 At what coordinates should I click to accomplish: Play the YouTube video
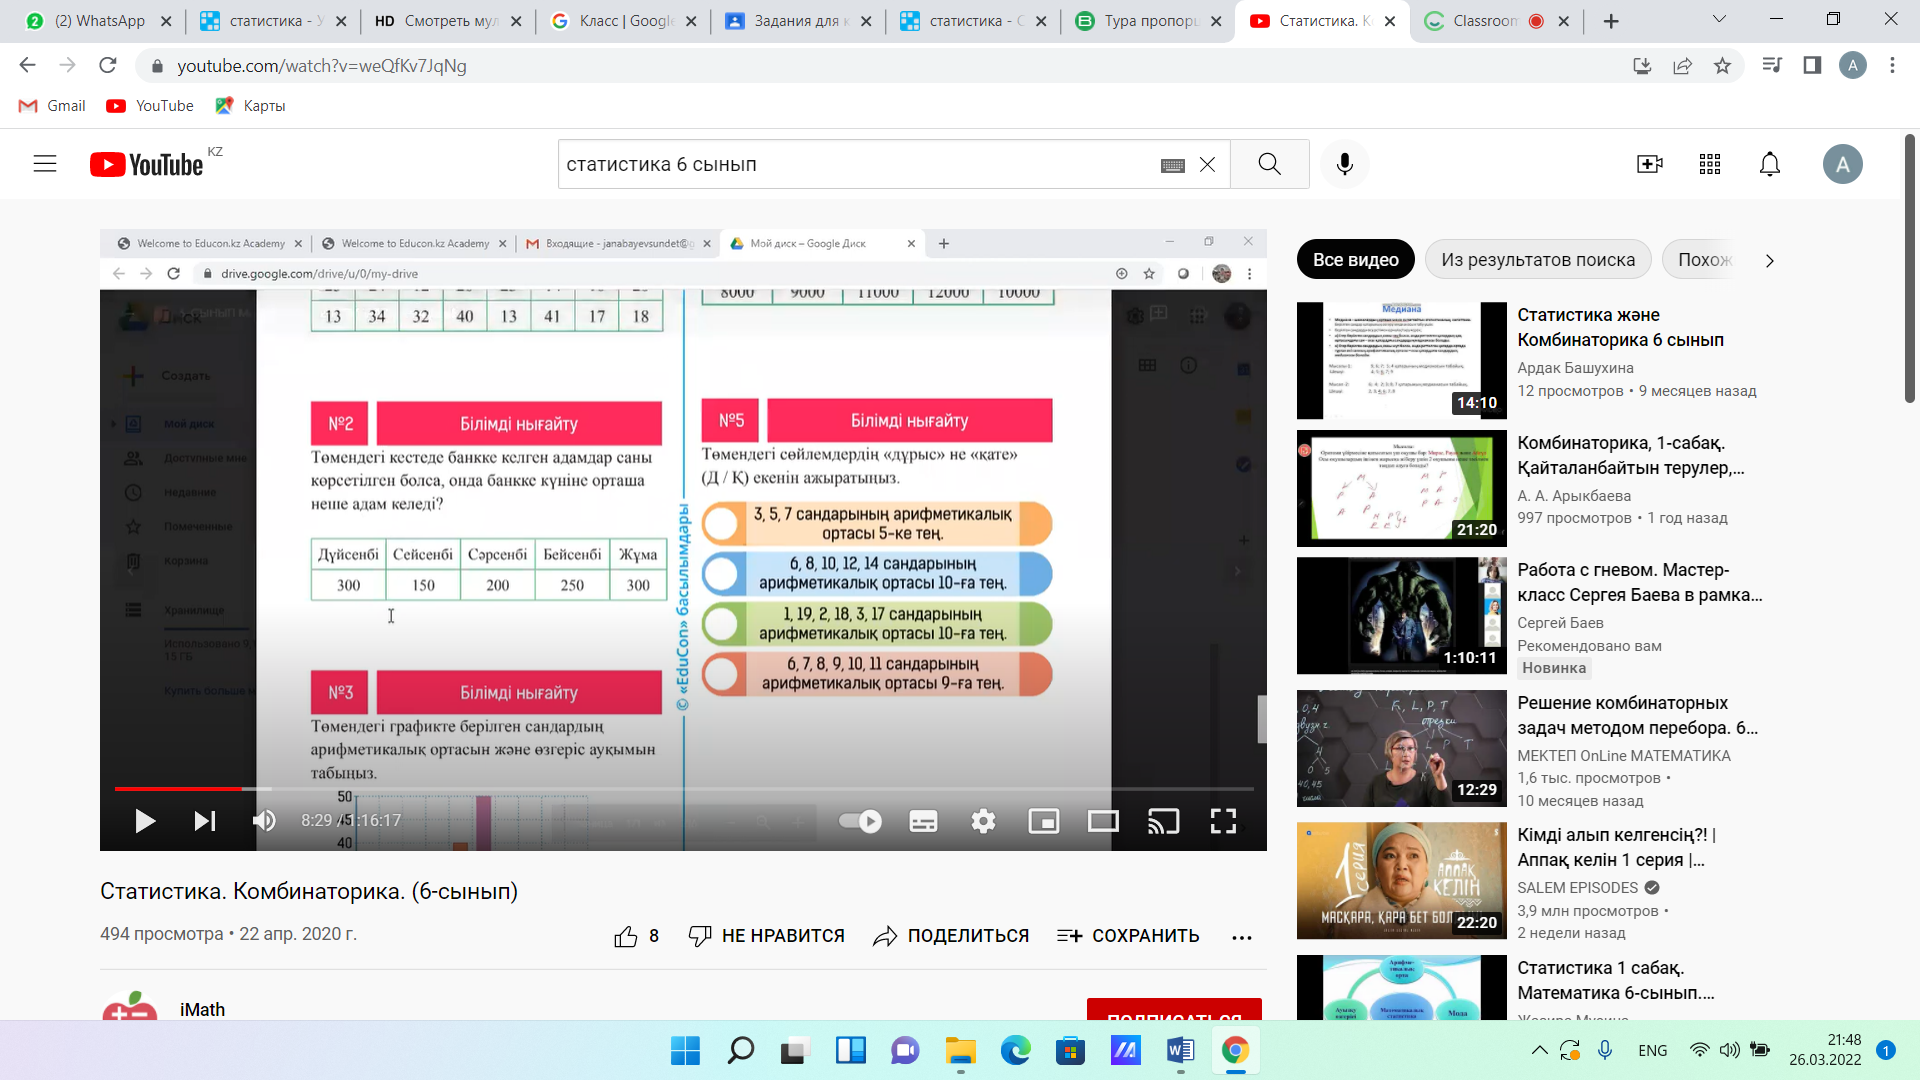coord(145,821)
